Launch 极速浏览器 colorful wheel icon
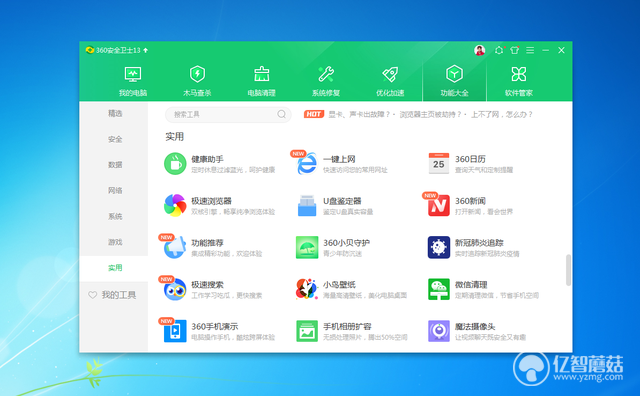Screen dimensions: 640x396 point(175,205)
